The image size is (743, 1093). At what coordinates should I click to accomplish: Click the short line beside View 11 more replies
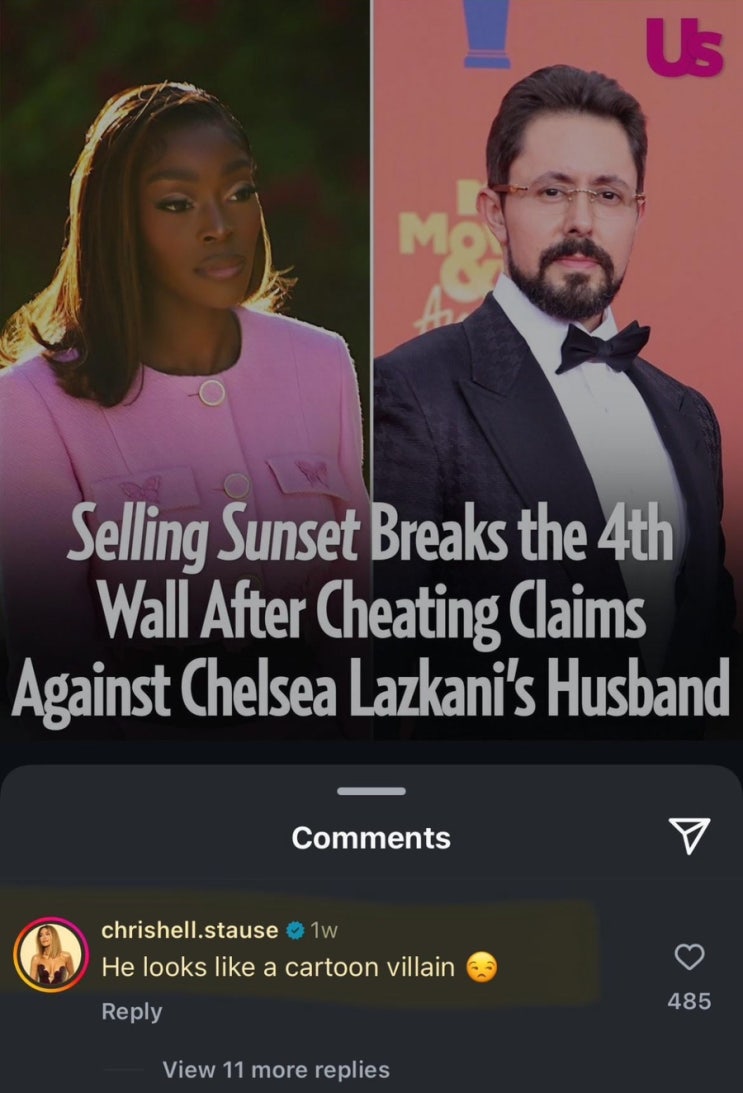coord(123,1069)
